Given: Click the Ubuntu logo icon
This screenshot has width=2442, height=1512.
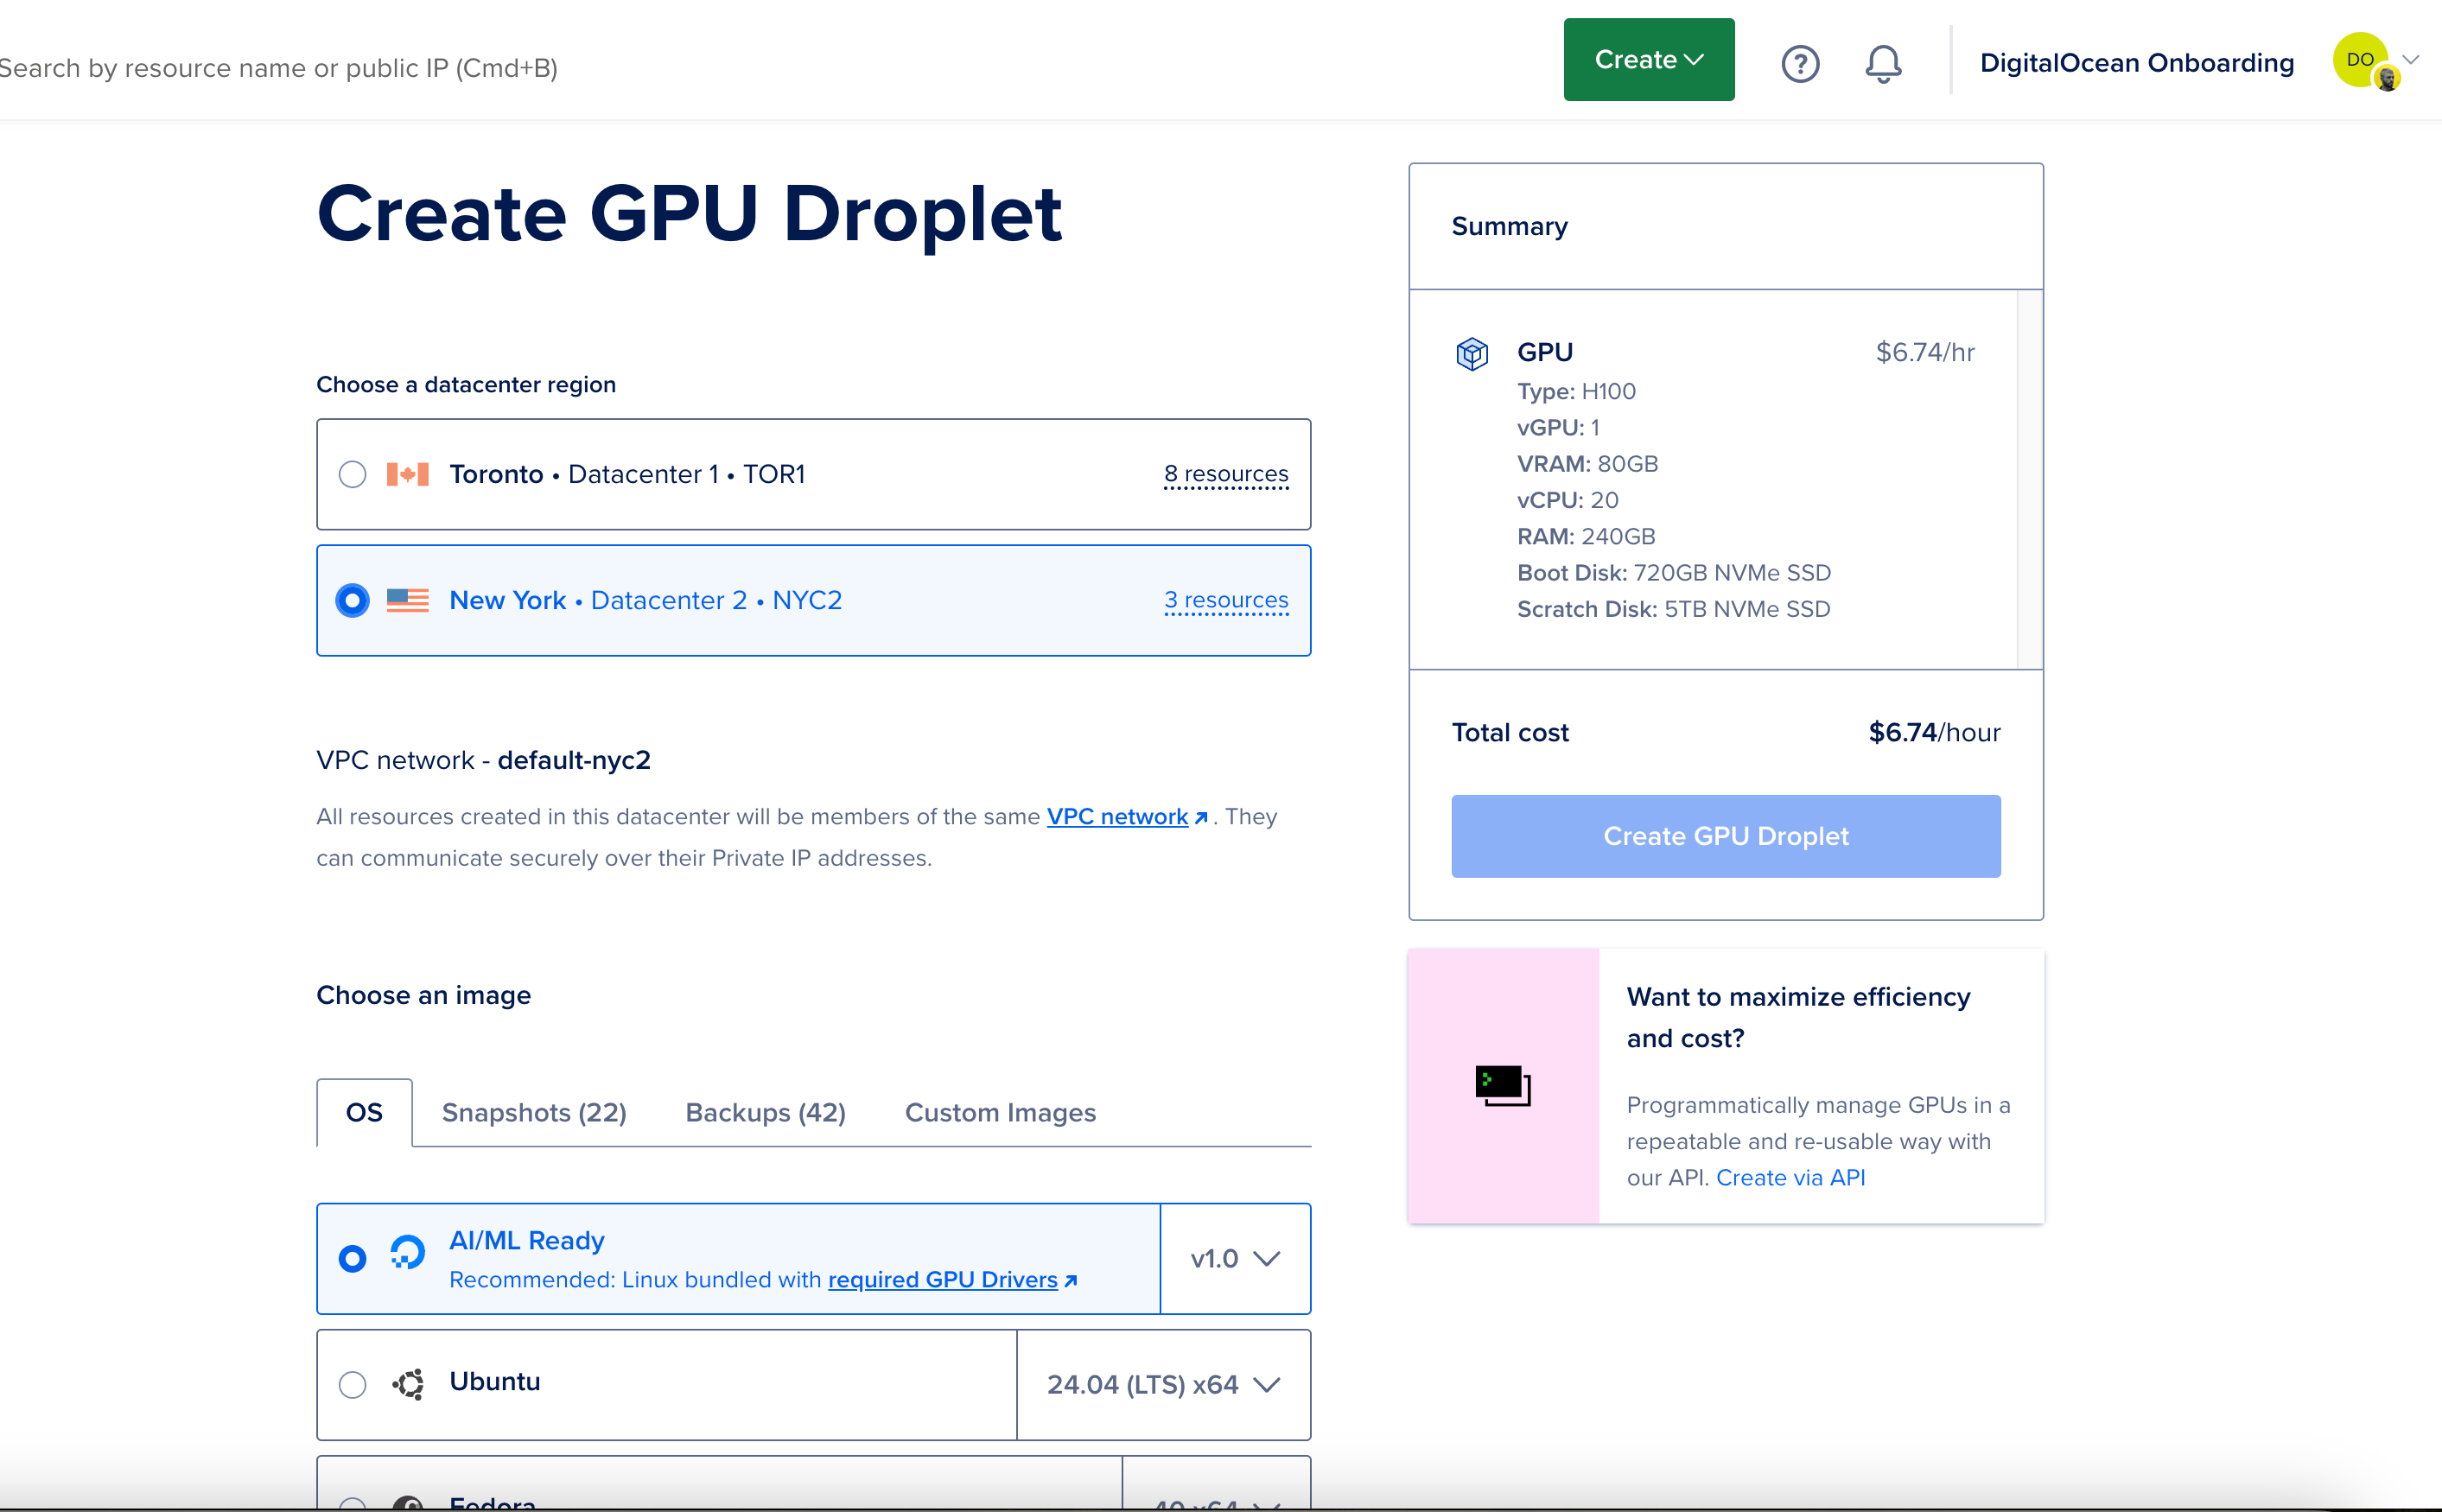Looking at the screenshot, I should [x=408, y=1384].
